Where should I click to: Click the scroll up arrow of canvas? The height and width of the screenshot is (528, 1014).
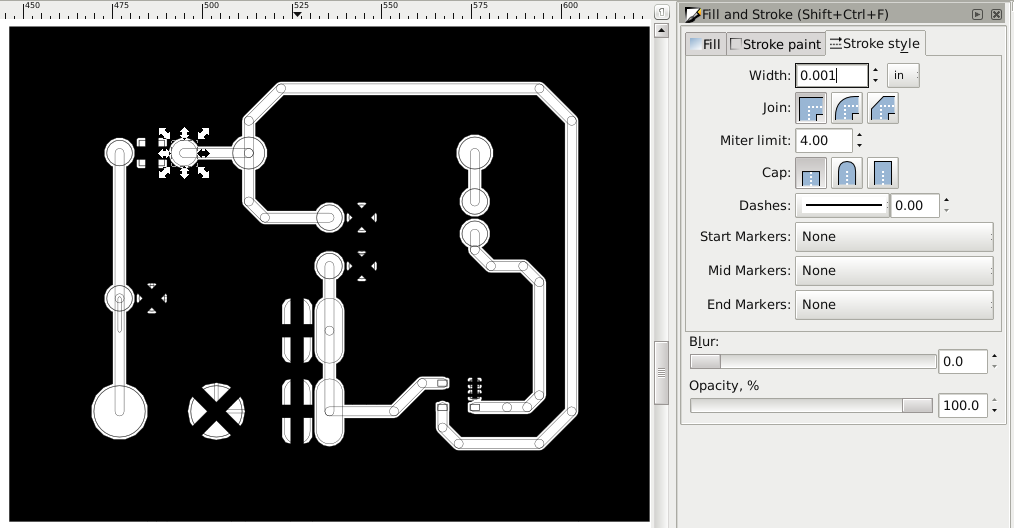coord(661,30)
